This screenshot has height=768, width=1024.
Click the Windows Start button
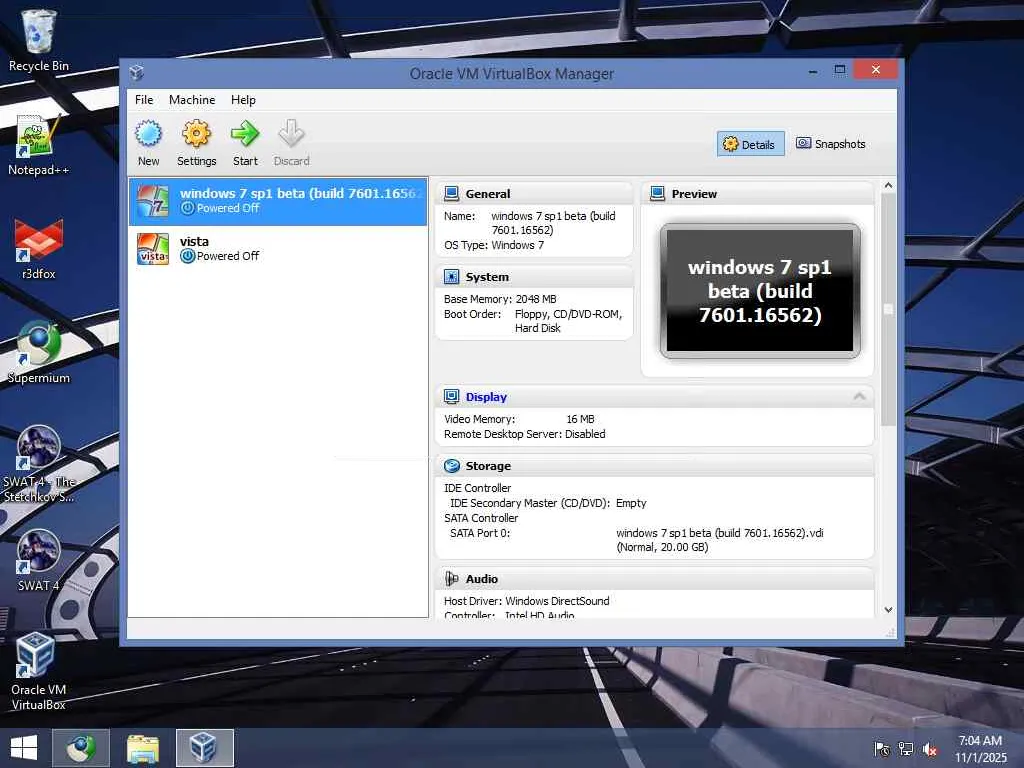24,748
